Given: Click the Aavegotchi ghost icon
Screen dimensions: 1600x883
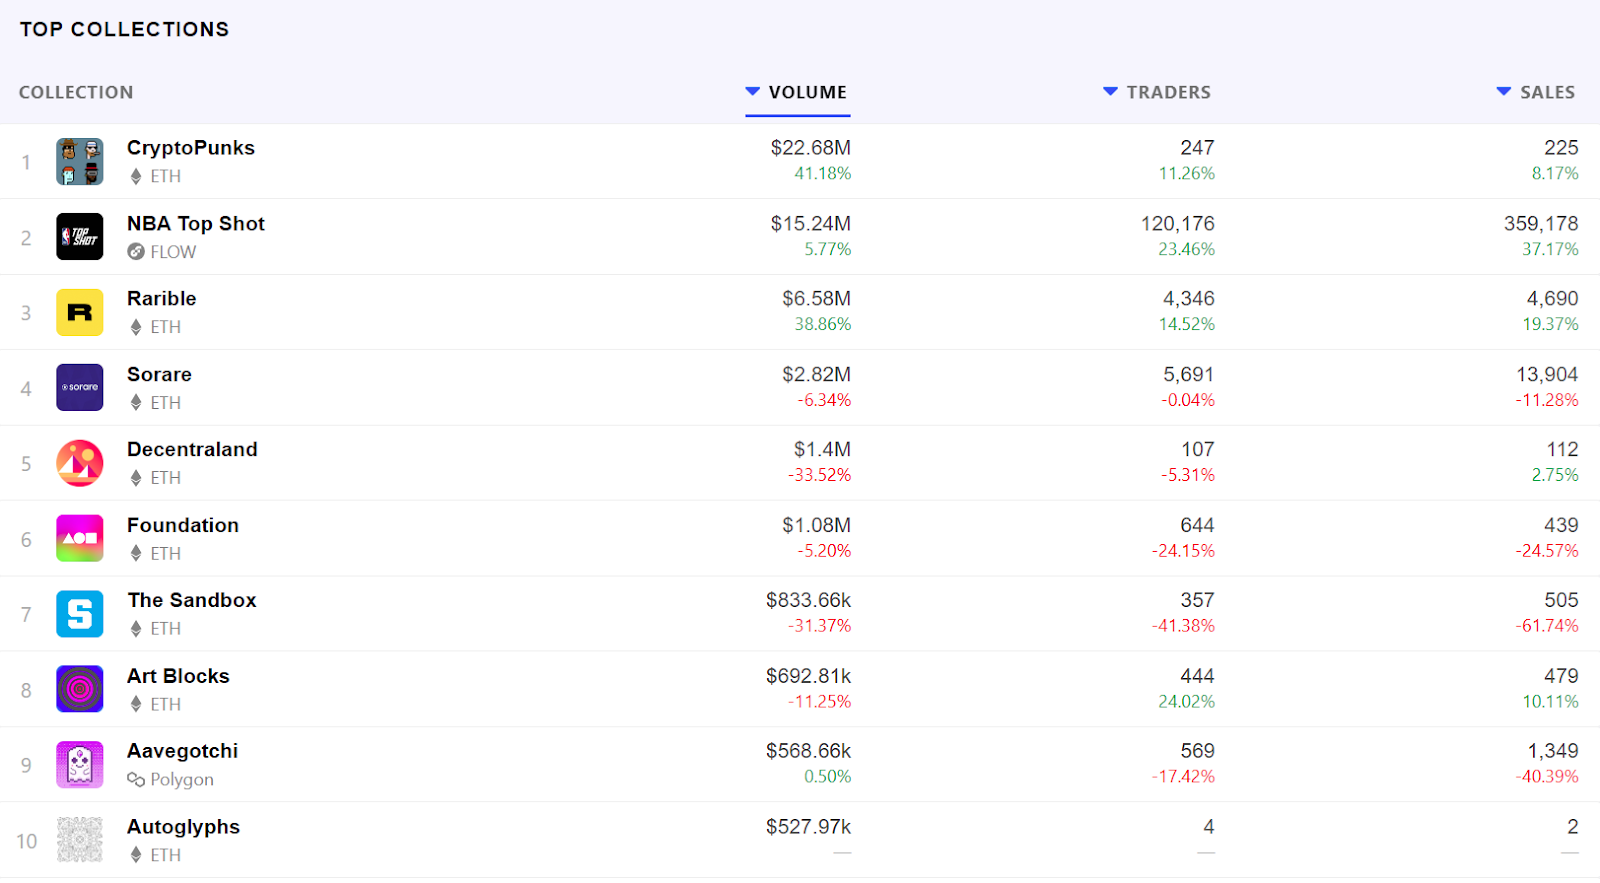Looking at the screenshot, I should click(80, 765).
